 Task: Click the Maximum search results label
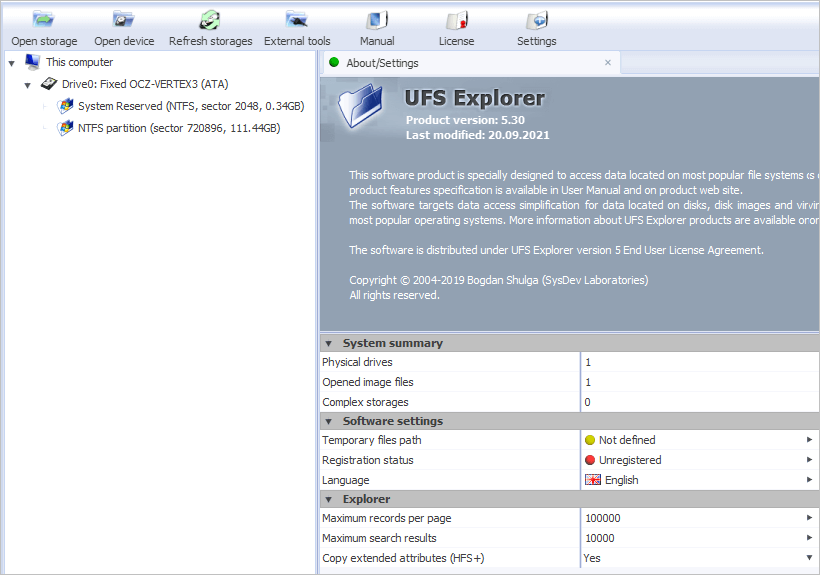click(x=379, y=538)
